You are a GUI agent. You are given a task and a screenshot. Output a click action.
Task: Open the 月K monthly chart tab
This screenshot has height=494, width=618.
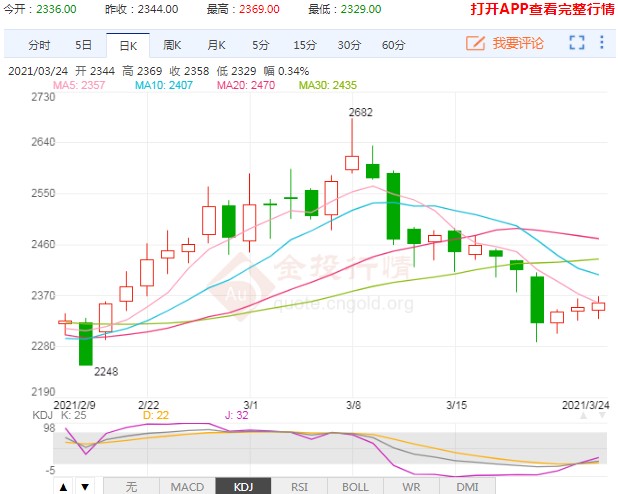[216, 46]
